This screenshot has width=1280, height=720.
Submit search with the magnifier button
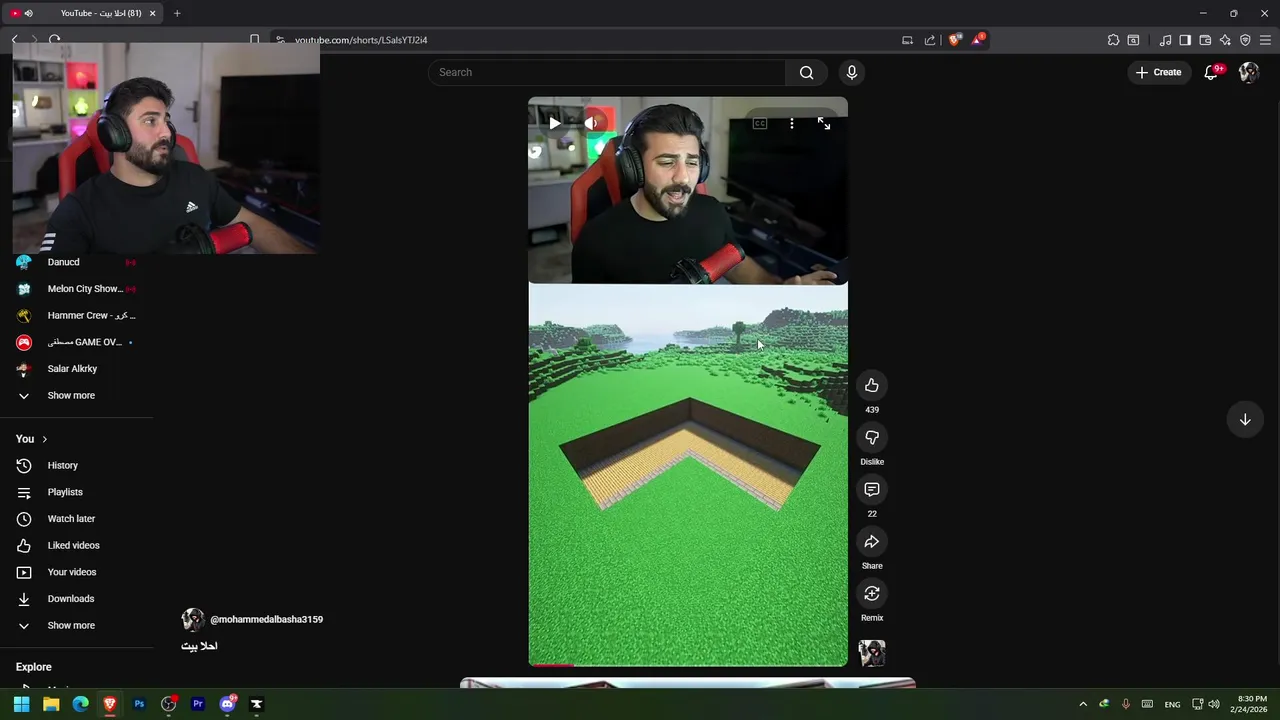click(807, 72)
